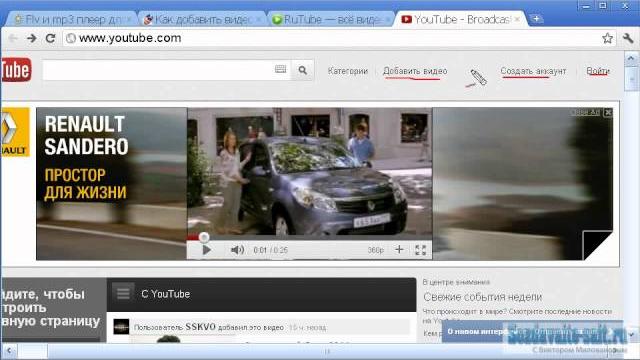
Task: Open the on-screen keyboard icon in search box
Action: tap(280, 69)
